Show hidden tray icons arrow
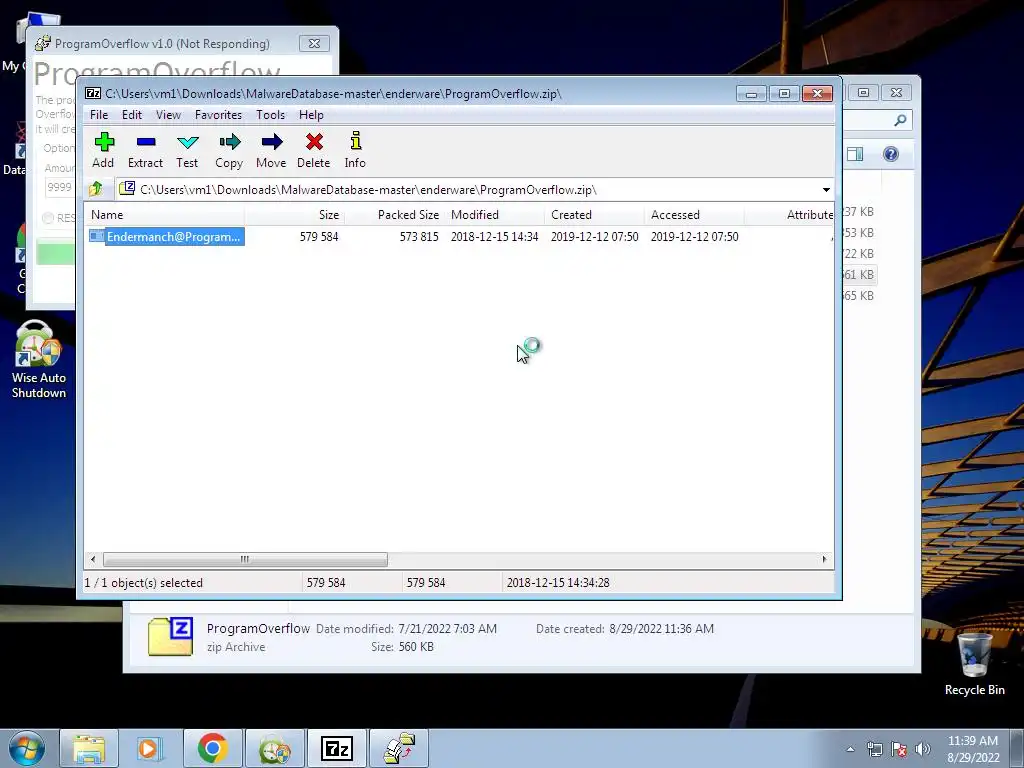The width and height of the screenshot is (1024, 768). [850, 749]
